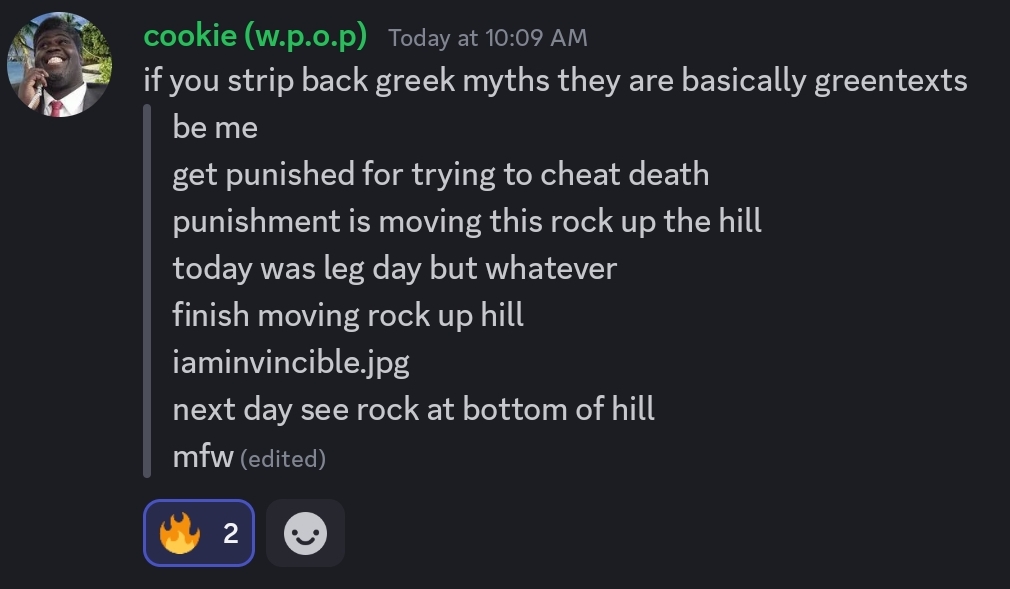Click 'next day see rock at bottom of hill'
Image resolution: width=1010 pixels, height=589 pixels.
click(413, 409)
